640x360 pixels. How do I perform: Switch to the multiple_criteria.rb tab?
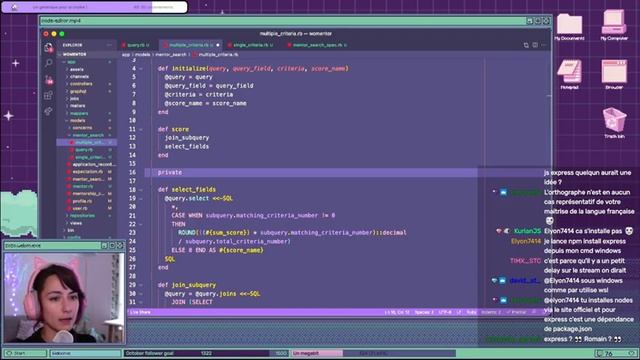coord(191,45)
